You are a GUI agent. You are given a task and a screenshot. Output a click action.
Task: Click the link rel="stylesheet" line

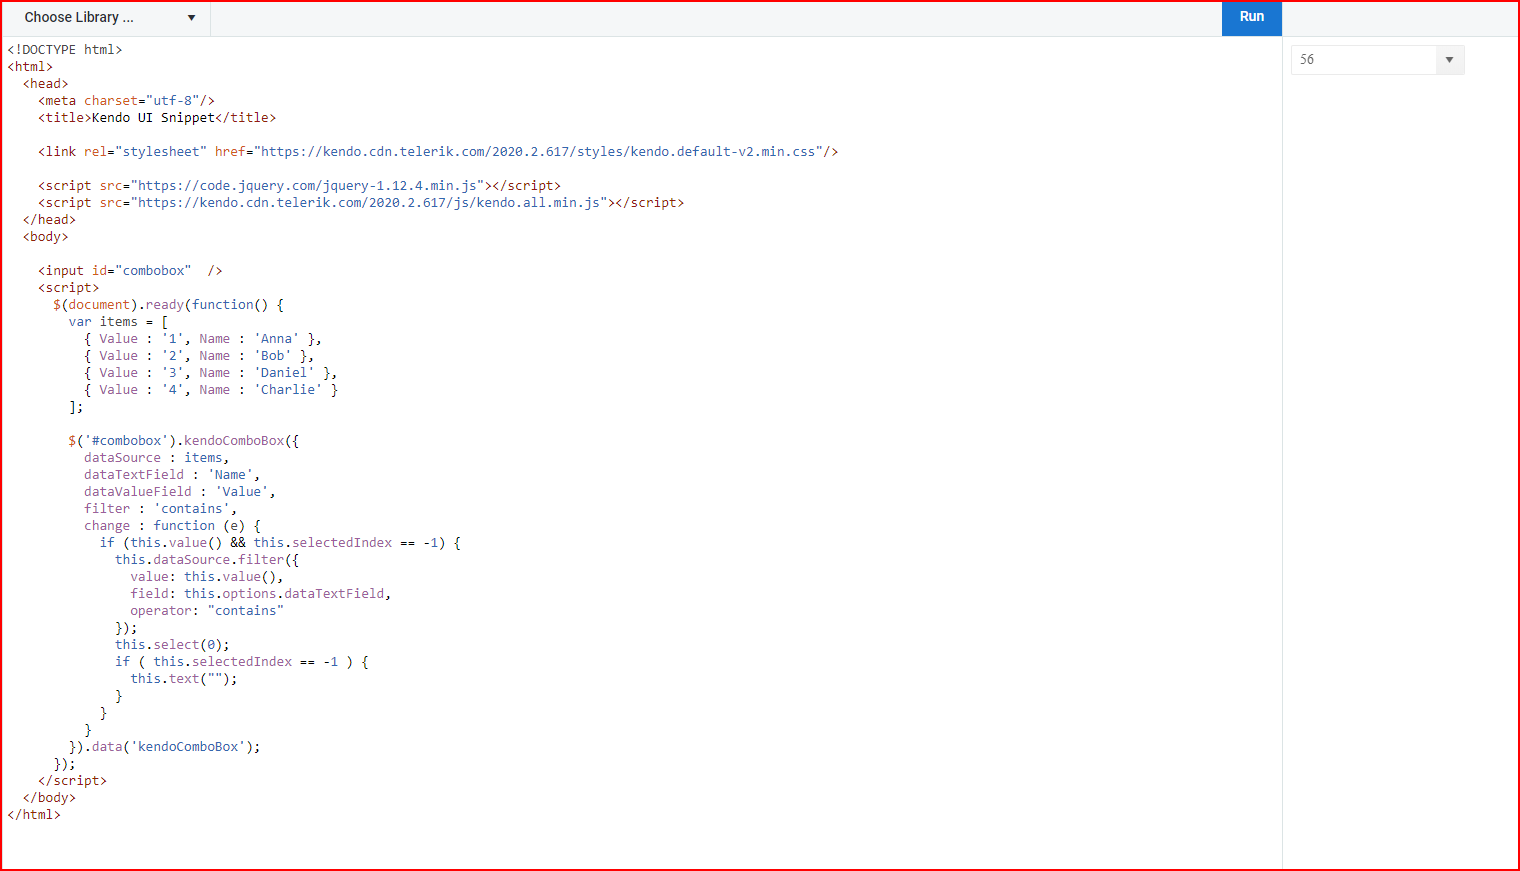(x=438, y=152)
